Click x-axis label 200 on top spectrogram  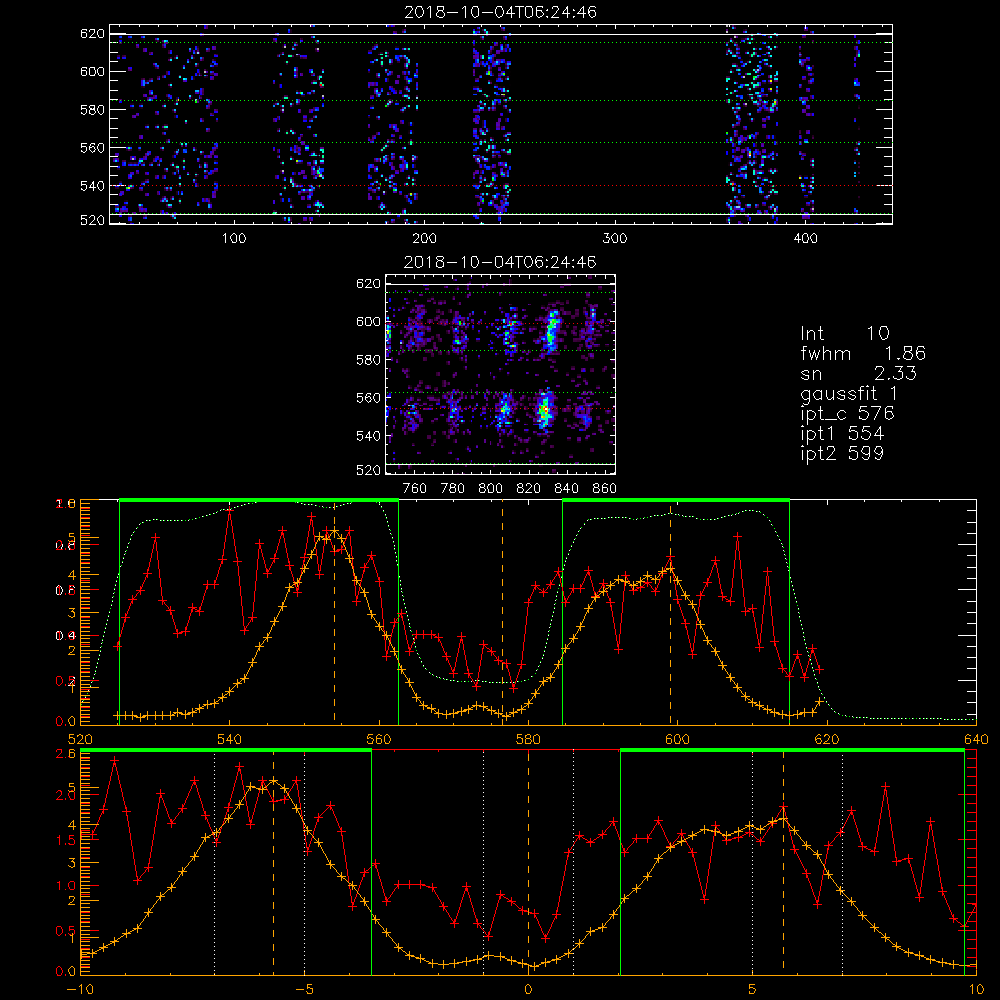[424, 239]
